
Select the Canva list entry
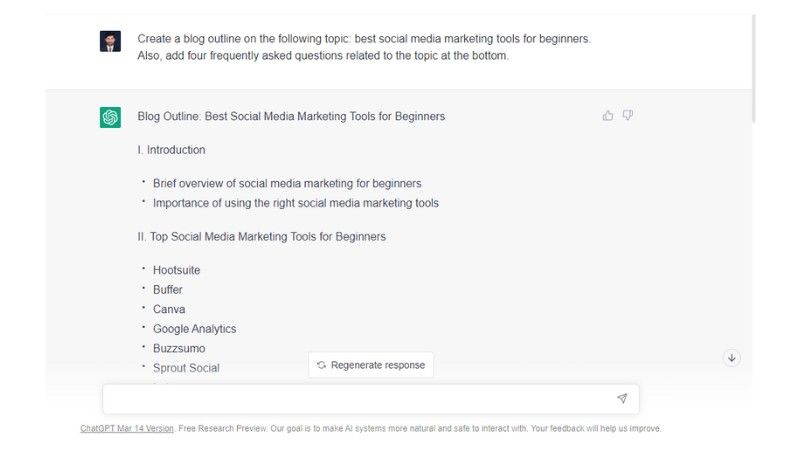pos(169,309)
